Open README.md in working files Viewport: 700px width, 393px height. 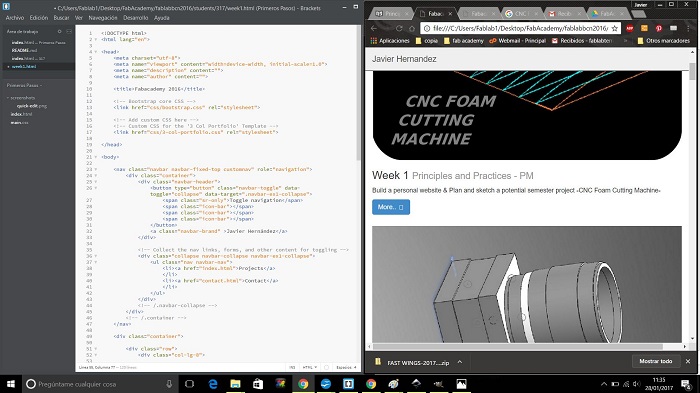(25, 50)
